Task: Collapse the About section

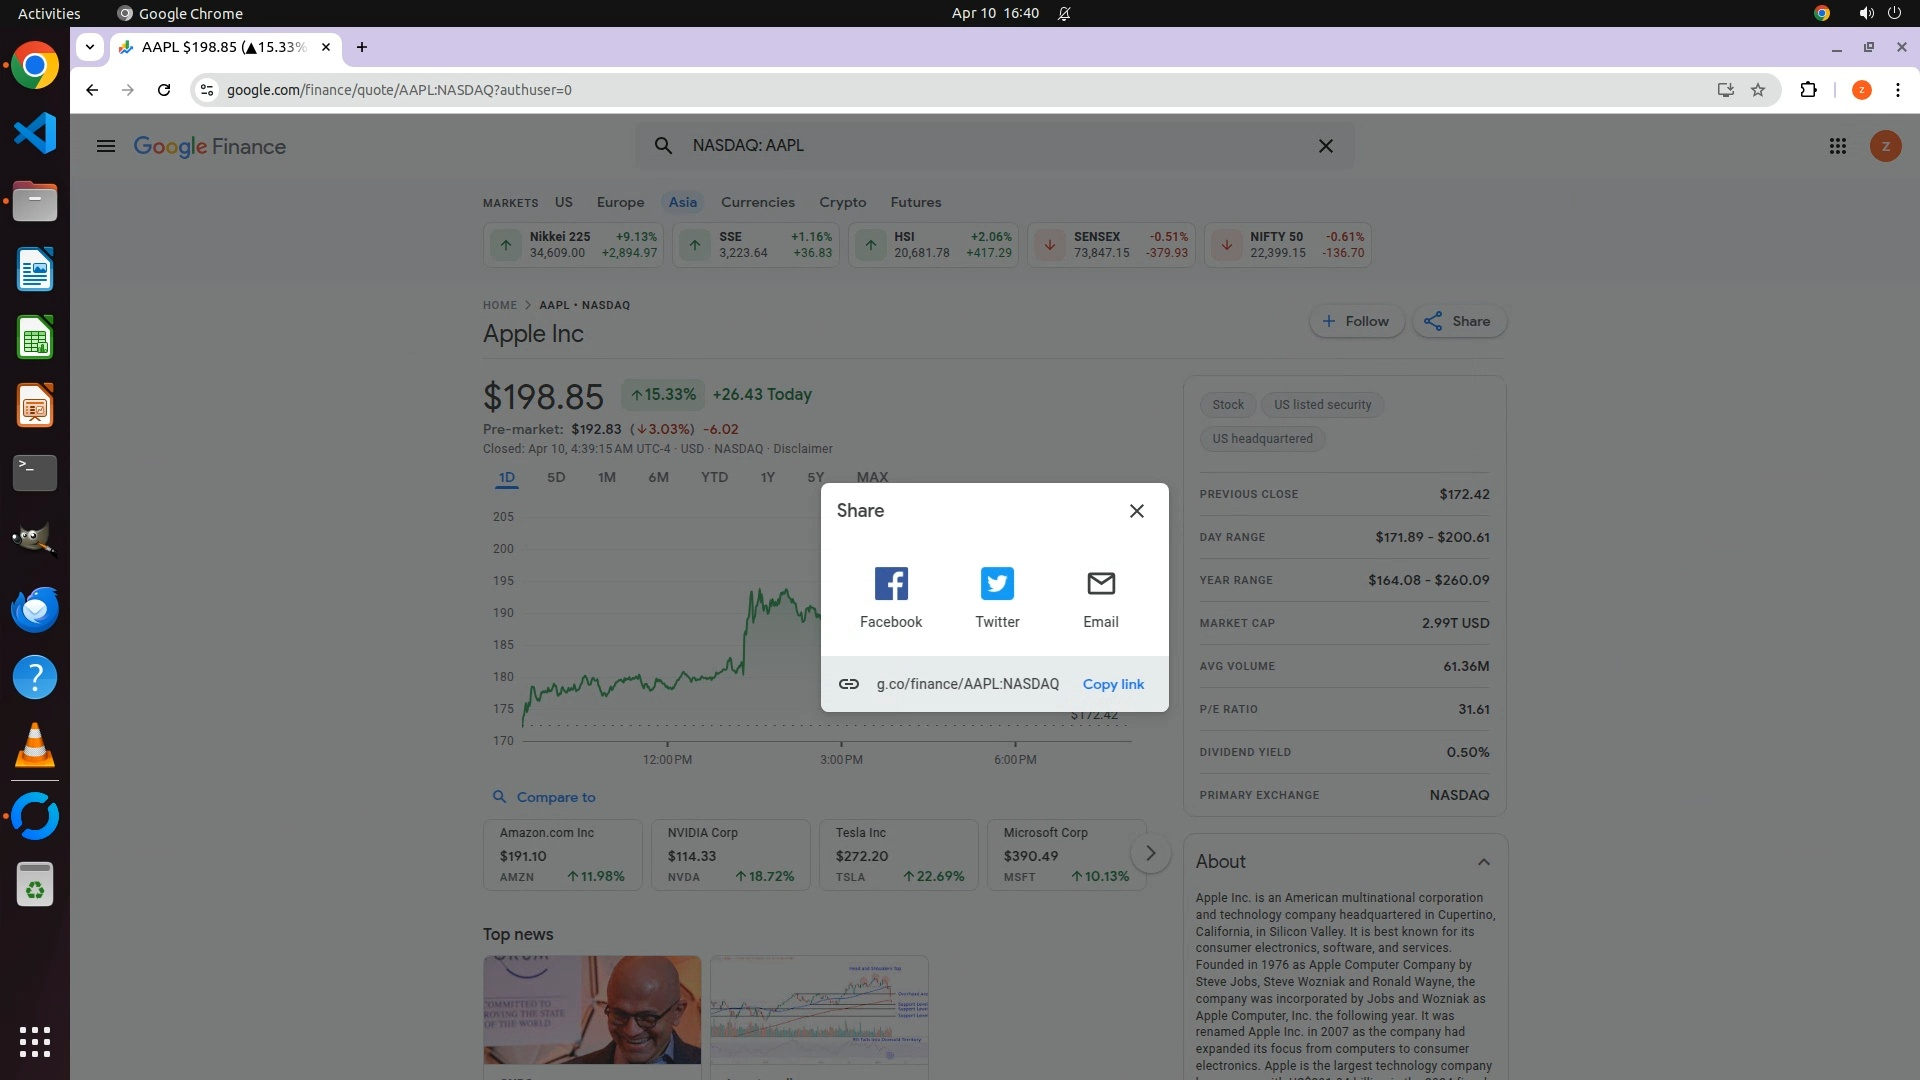Action: (1483, 862)
